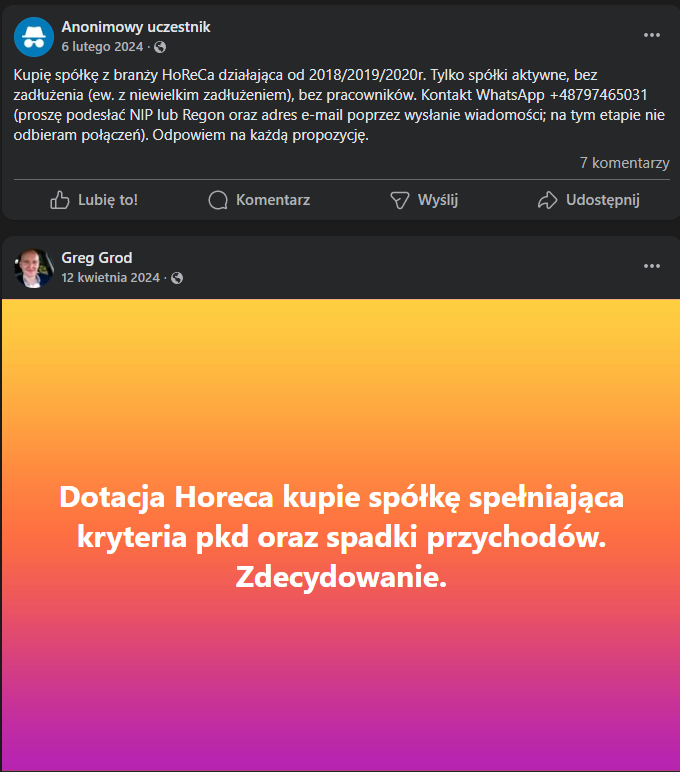The image size is (680, 772).
Task: Open the "Anonimowy uczestnik" author name
Action: click(x=136, y=27)
